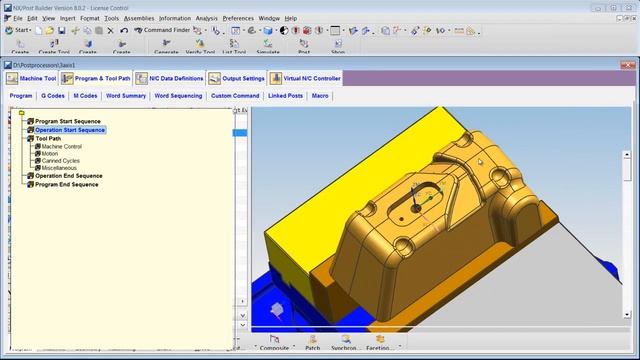Screen dimensions: 640x360
Task: Open the Format menu
Action: tap(90, 18)
